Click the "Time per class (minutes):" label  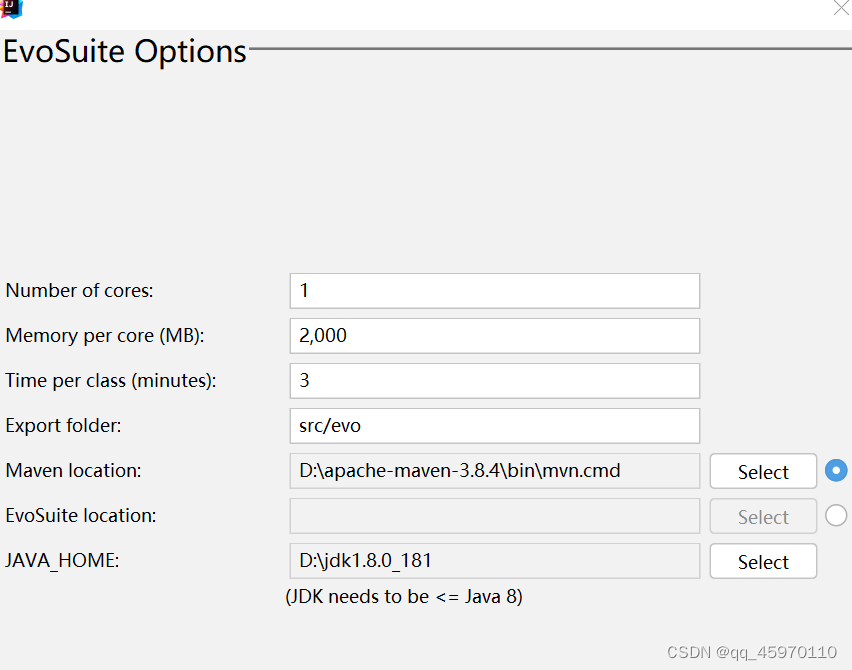(x=111, y=381)
